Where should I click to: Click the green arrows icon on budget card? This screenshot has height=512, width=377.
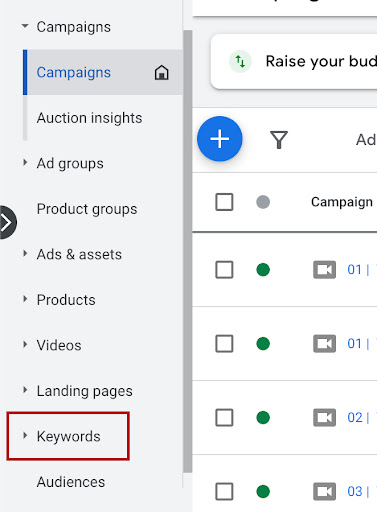tap(240, 61)
